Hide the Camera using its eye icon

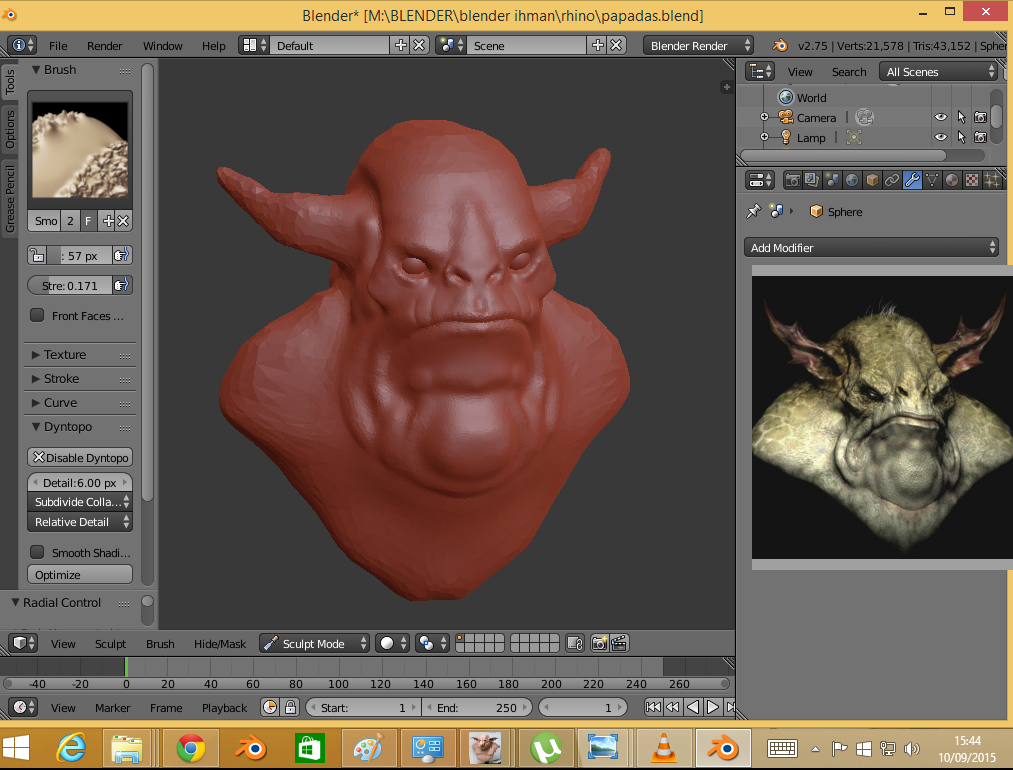point(940,118)
